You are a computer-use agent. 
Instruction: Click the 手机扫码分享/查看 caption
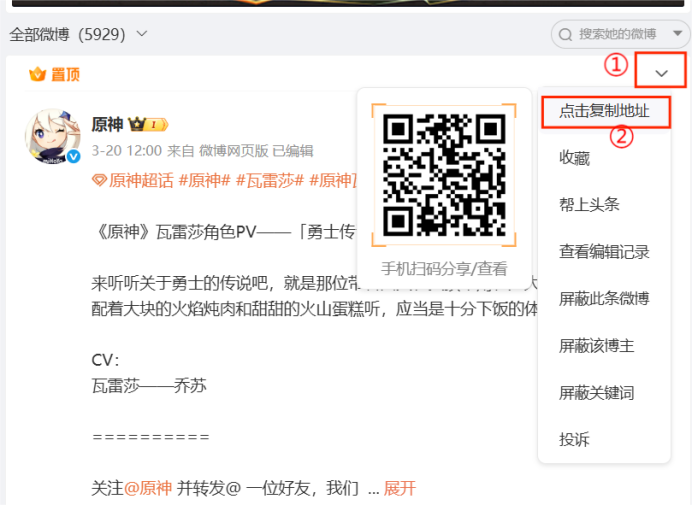tap(444, 268)
